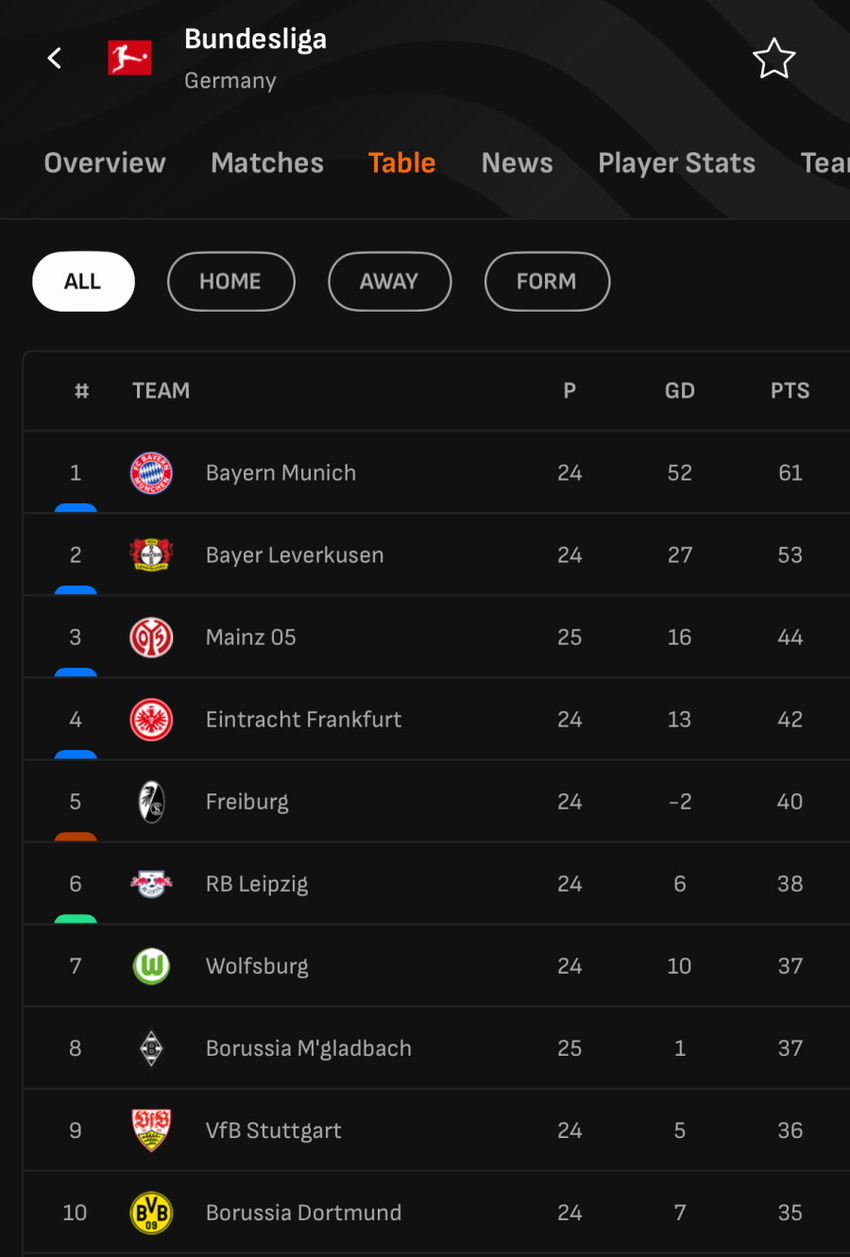
Task: Tap the VfB Stuttgart crest
Action: (x=151, y=1130)
